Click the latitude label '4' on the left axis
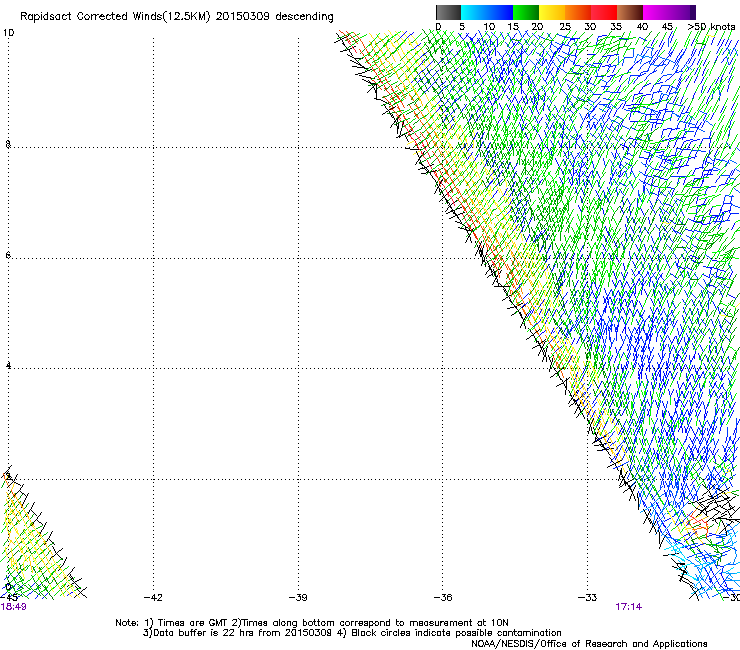Viewport: 740px width, 650px height. pyautogui.click(x=8, y=365)
